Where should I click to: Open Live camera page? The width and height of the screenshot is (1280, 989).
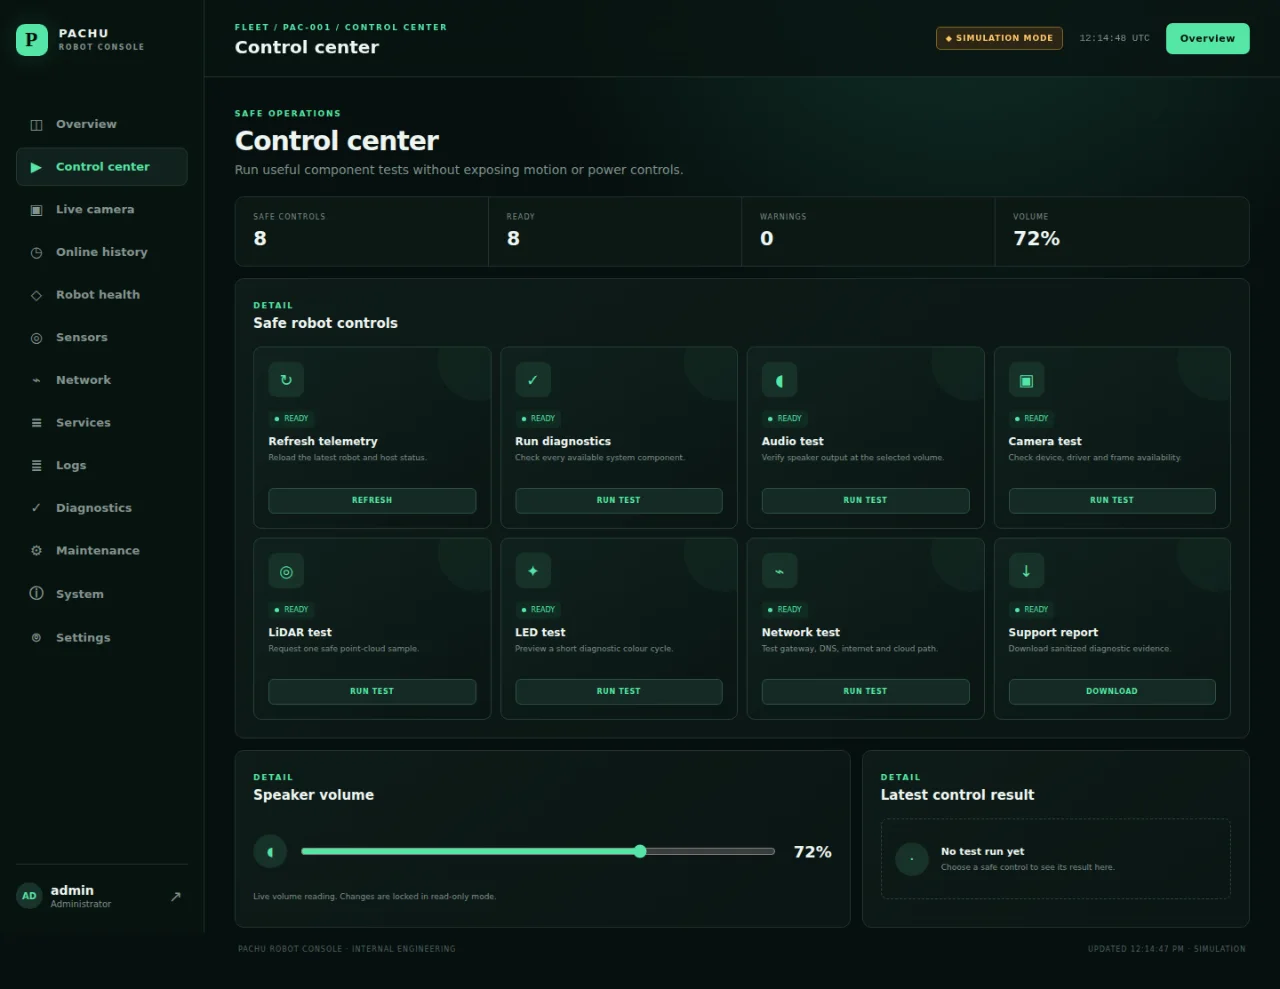click(102, 210)
